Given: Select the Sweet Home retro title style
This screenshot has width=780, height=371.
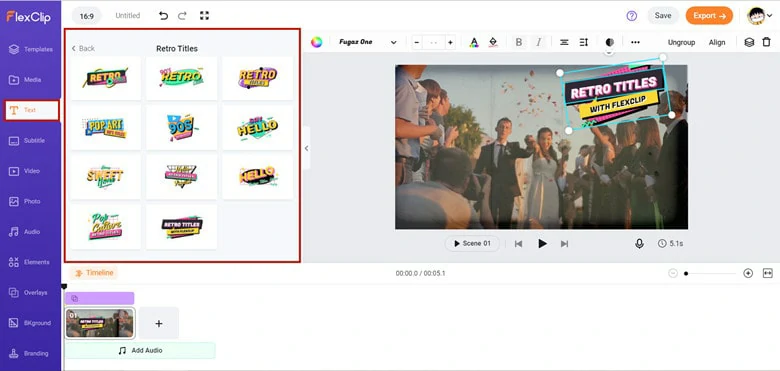Looking at the screenshot, I should (x=105, y=177).
